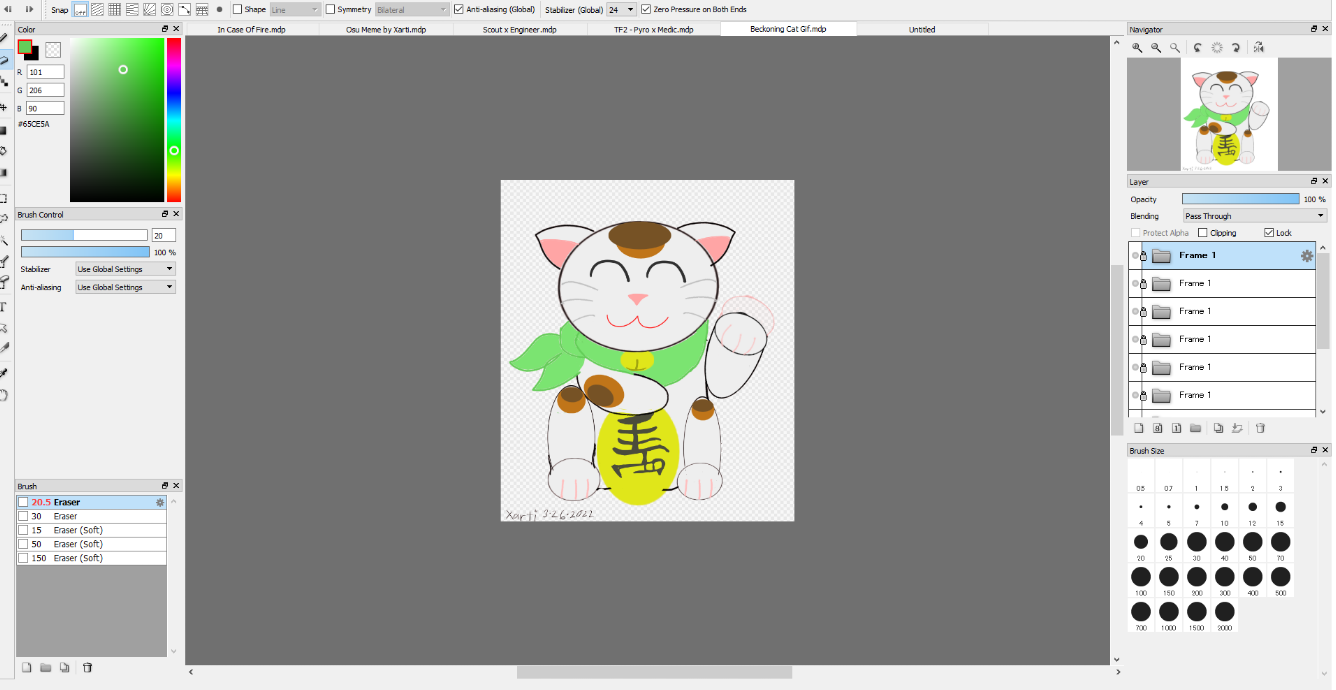This screenshot has height=690, width=1336.
Task: Enable the concentric circle snap icon
Action: pyautogui.click(x=167, y=9)
